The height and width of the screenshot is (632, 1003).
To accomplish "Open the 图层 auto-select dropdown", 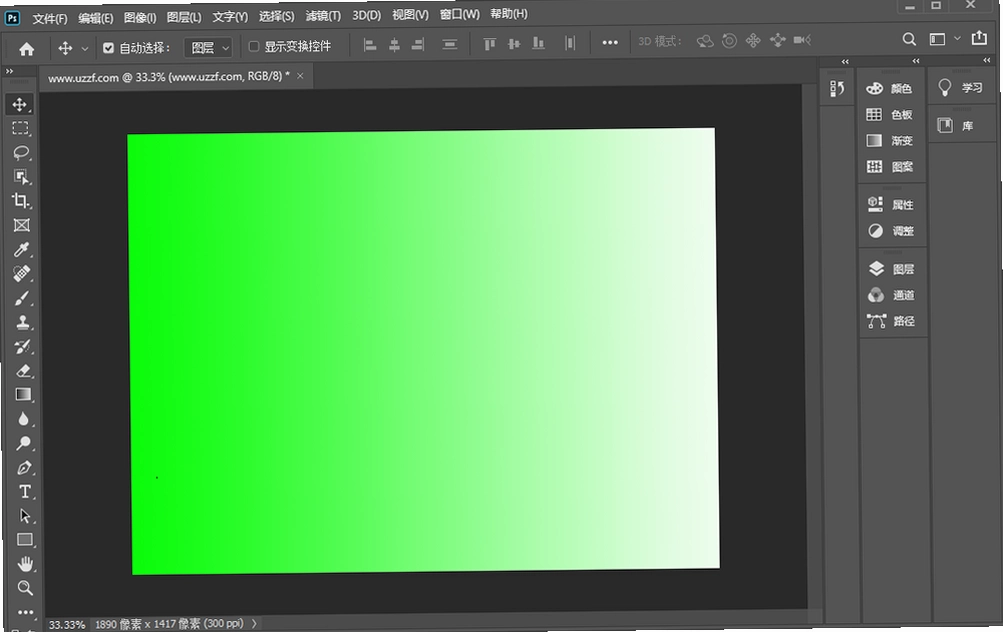I will pos(208,47).
